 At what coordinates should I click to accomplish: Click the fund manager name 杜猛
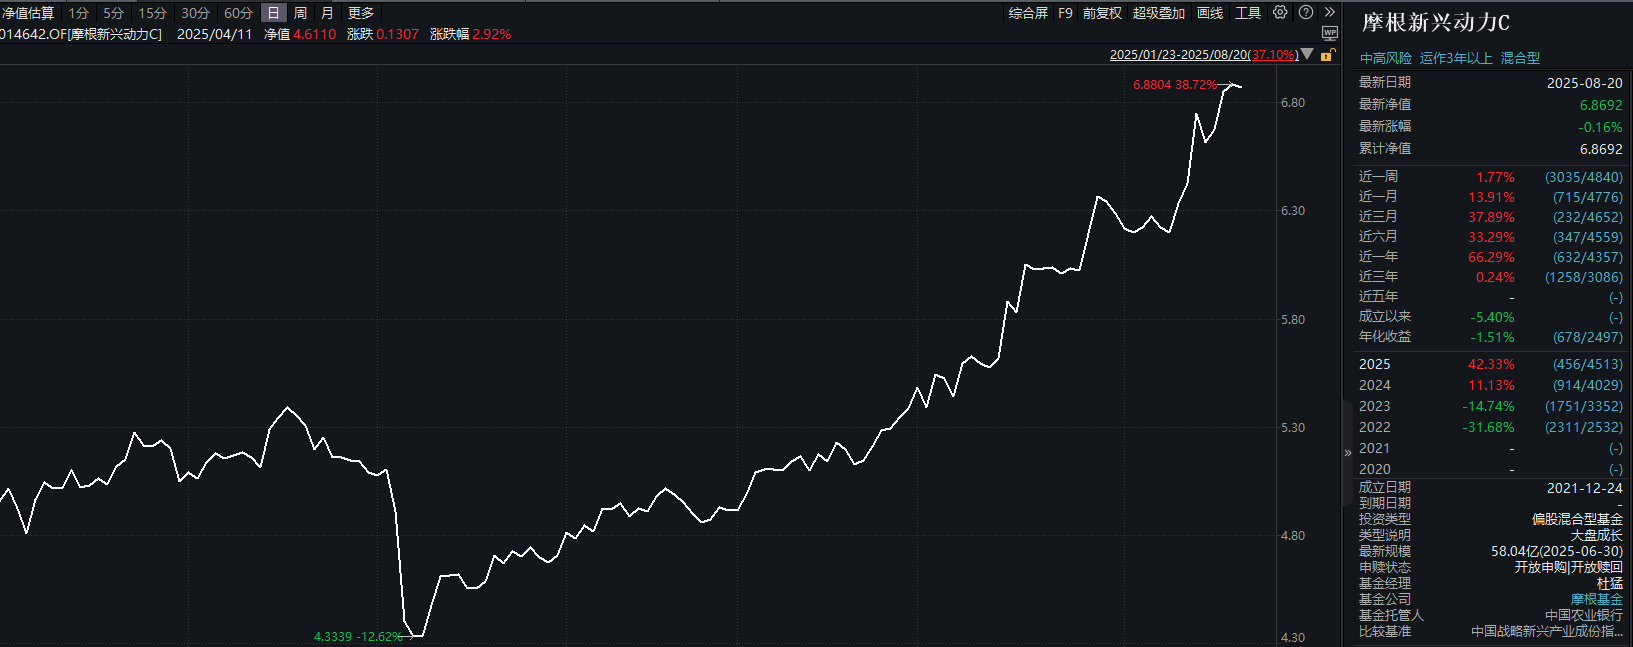coord(1610,583)
